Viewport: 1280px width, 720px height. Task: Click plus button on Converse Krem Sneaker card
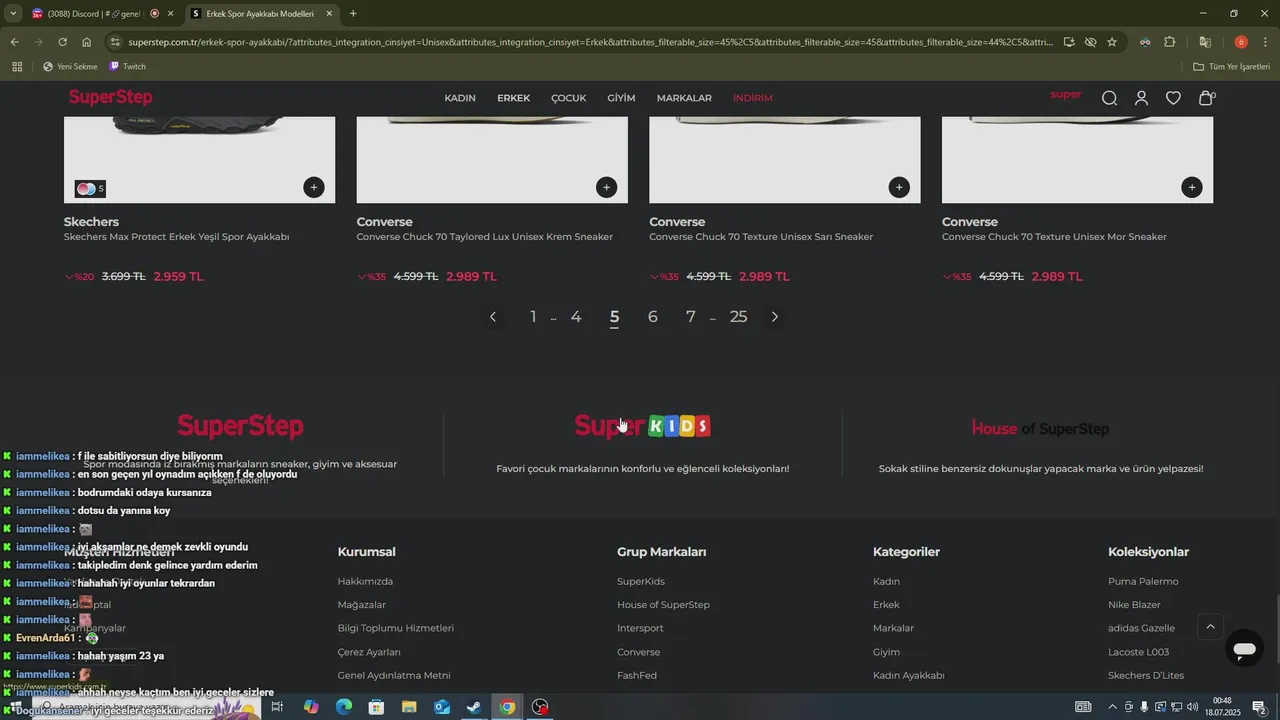click(x=606, y=187)
